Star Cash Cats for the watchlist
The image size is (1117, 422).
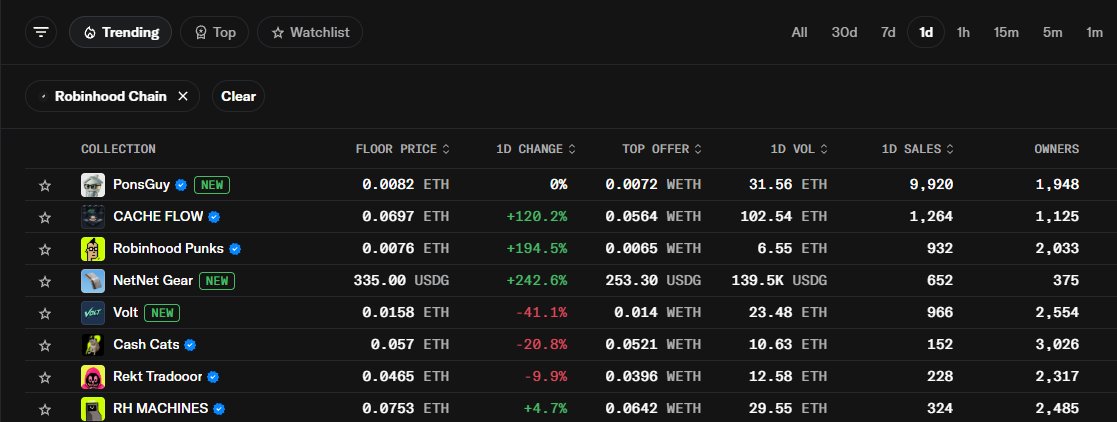(45, 345)
